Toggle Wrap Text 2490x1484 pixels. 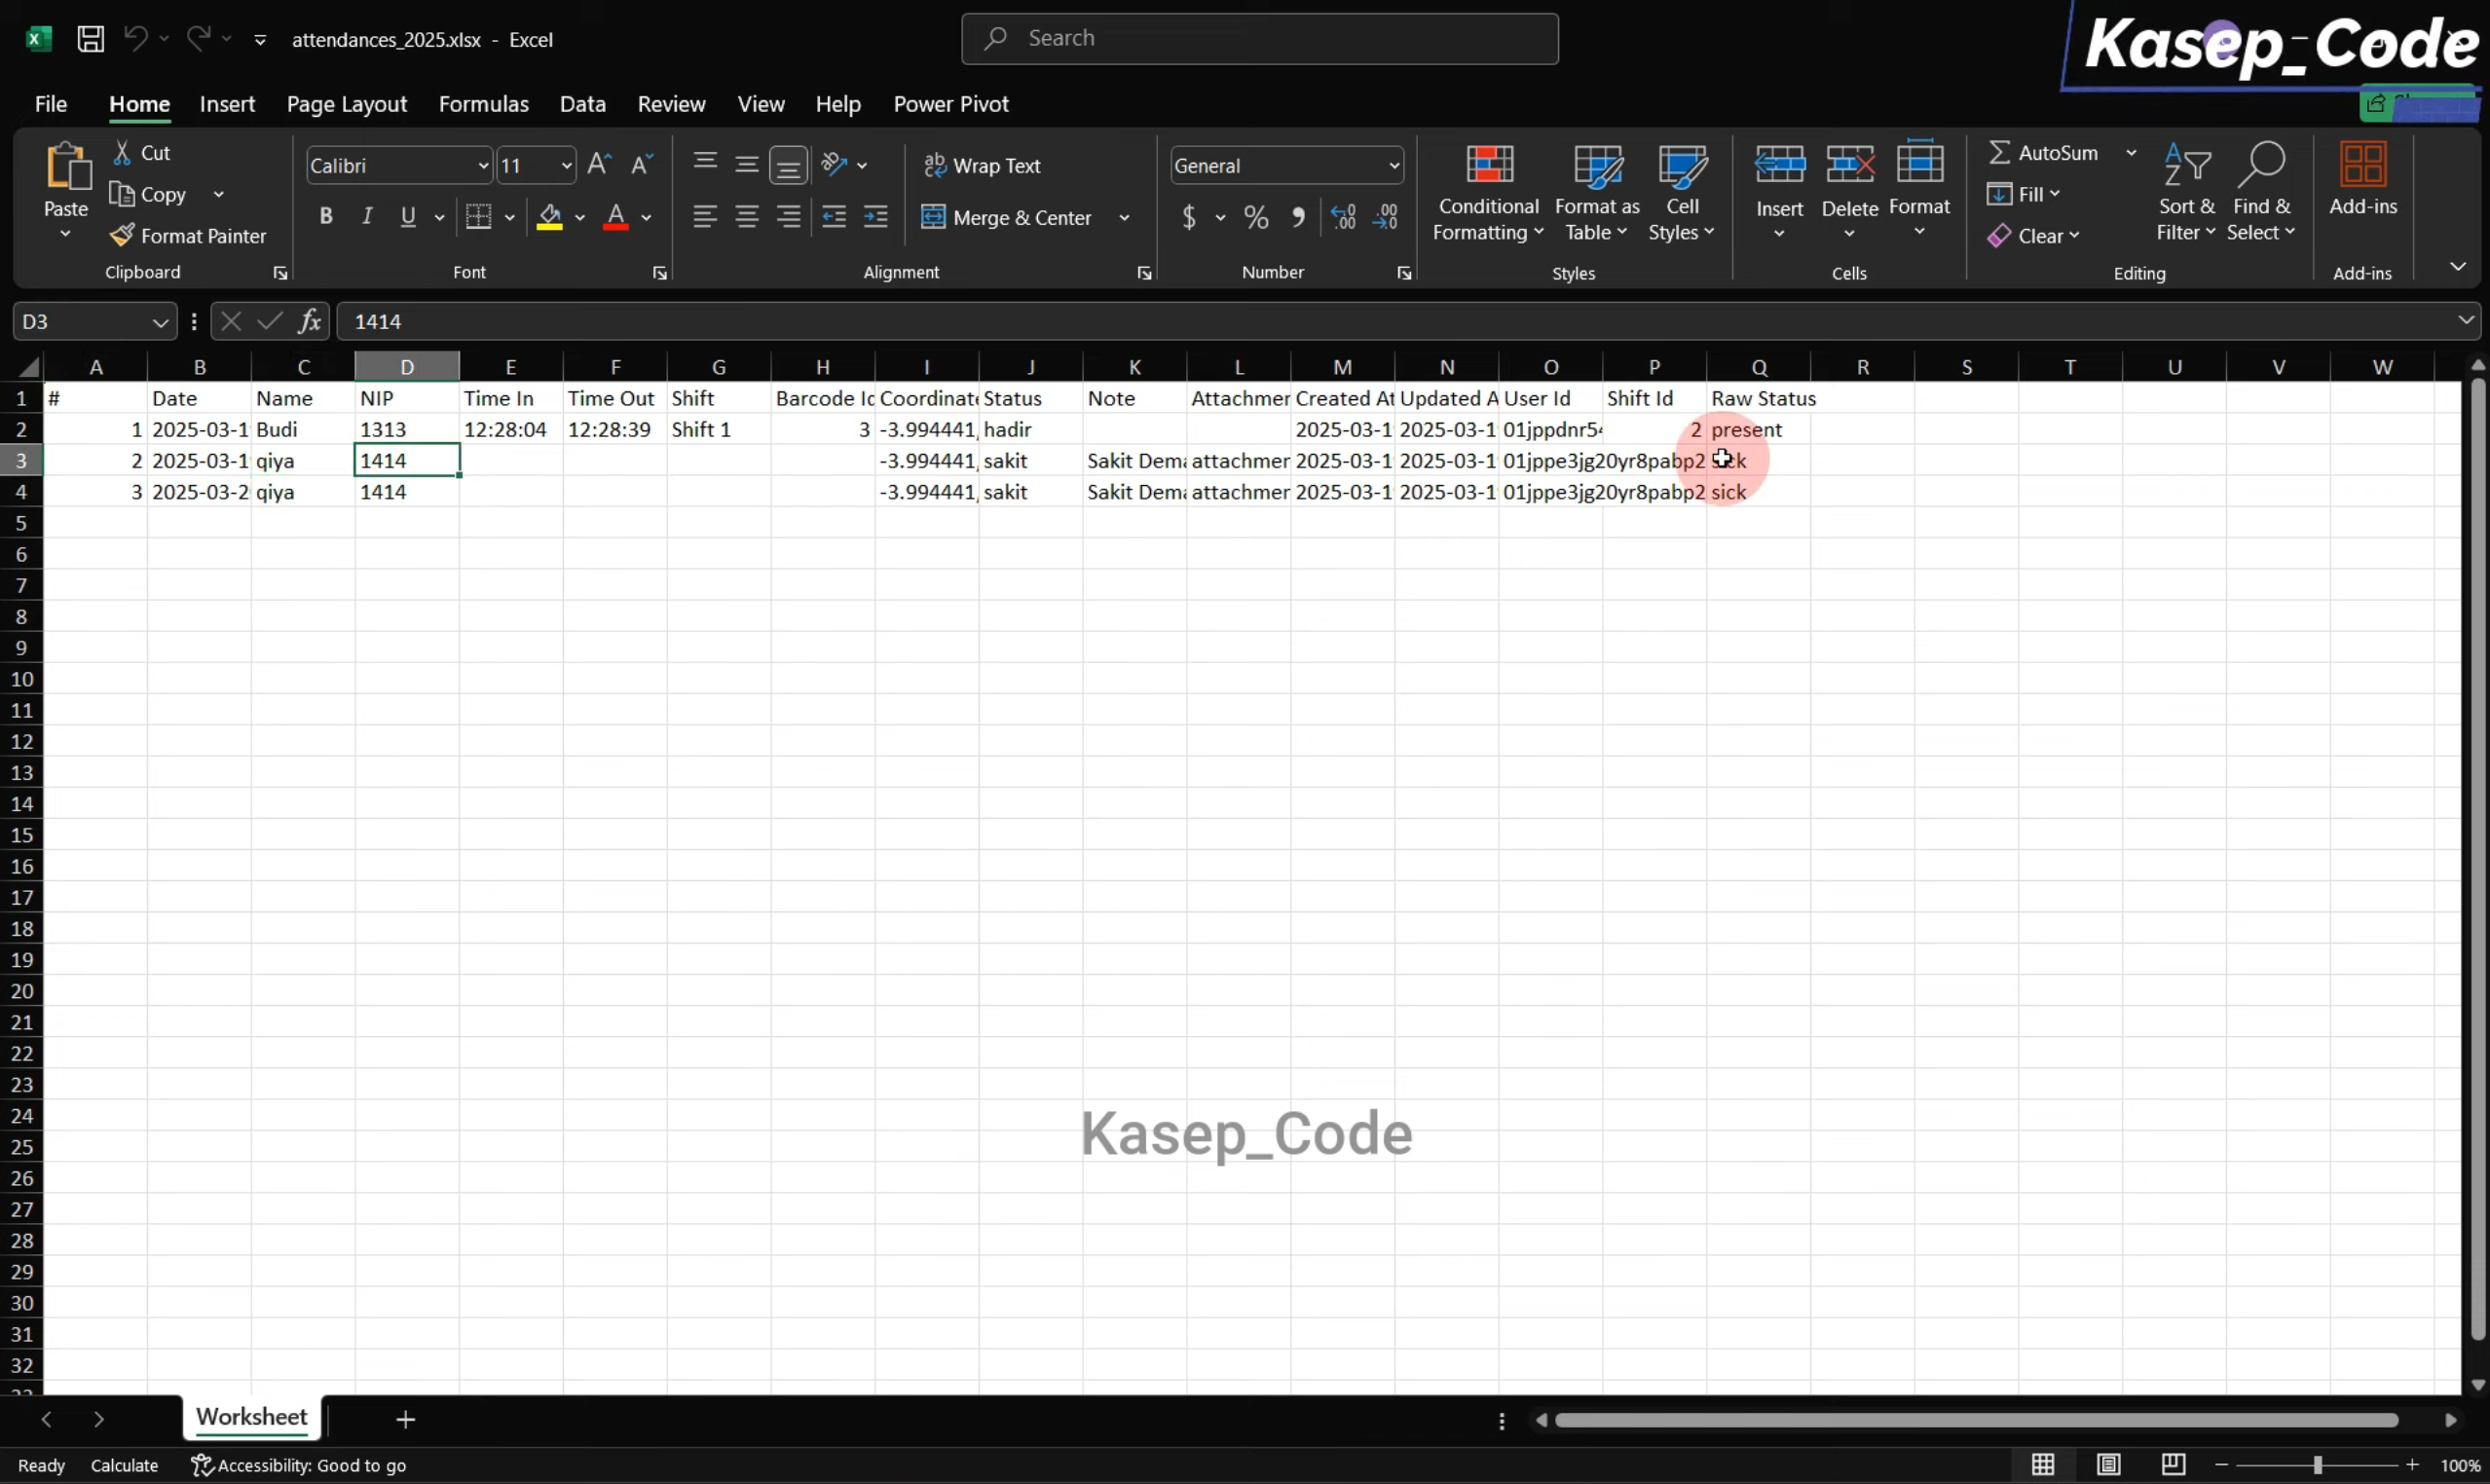click(982, 165)
